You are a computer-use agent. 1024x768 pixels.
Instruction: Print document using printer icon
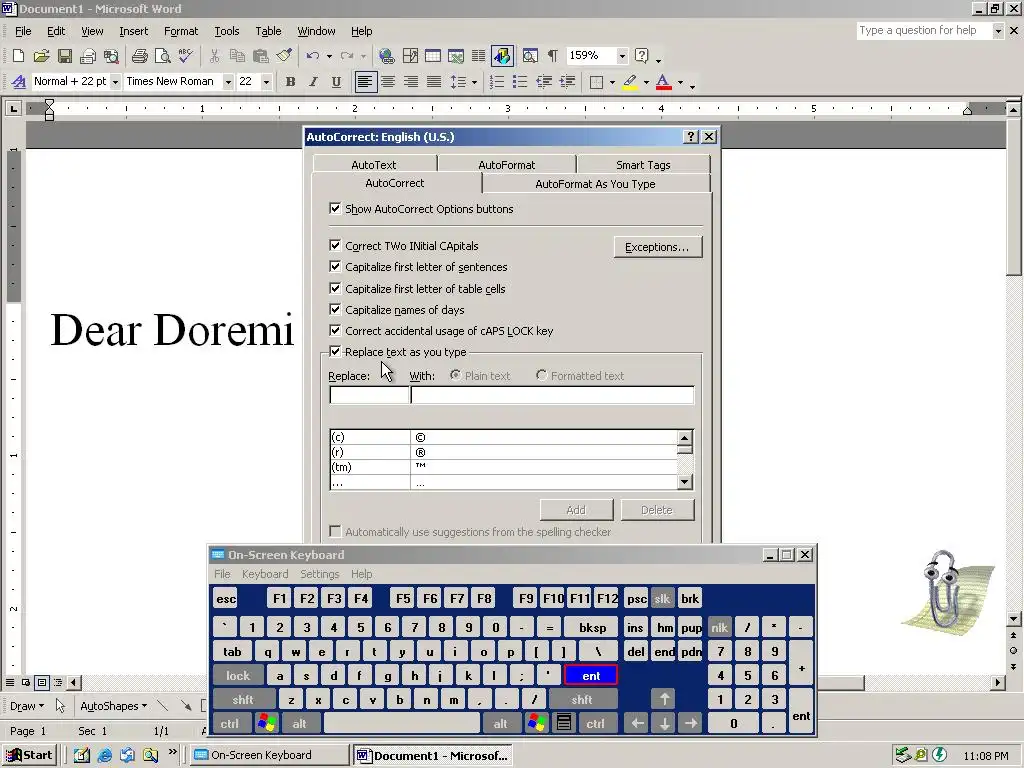(140, 56)
